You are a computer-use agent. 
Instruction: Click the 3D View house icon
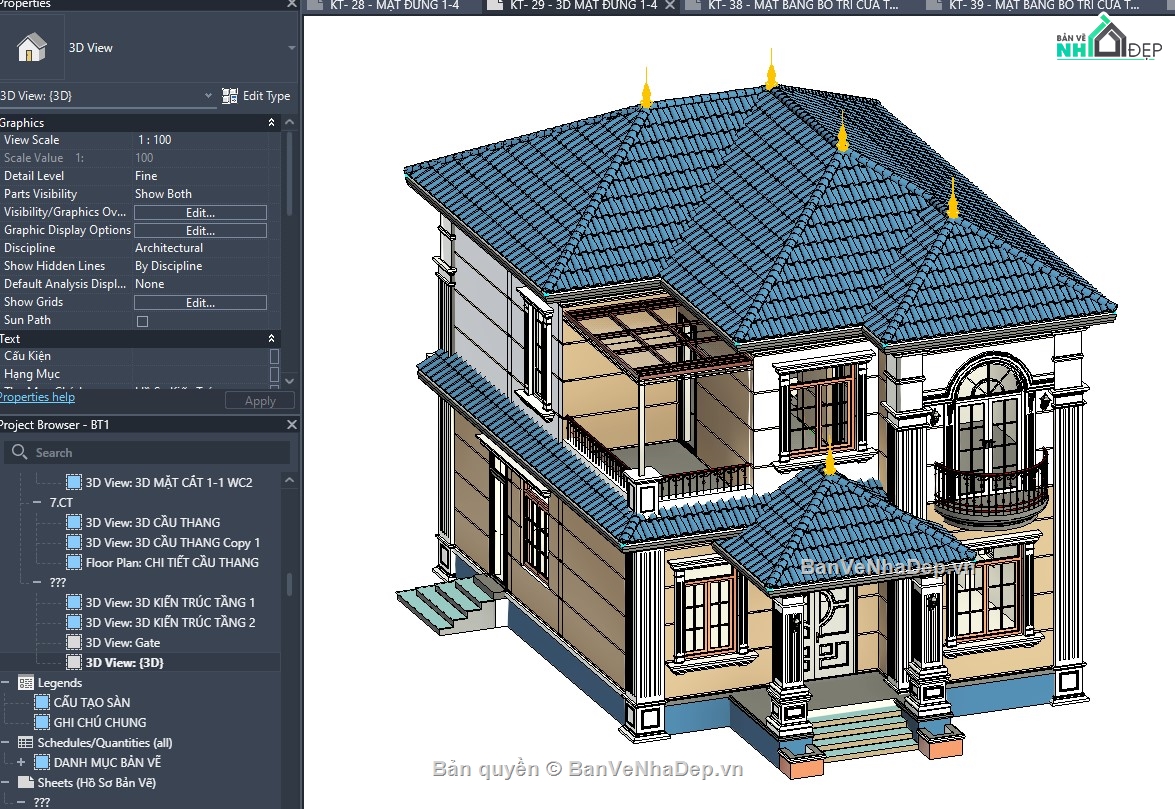(x=31, y=48)
